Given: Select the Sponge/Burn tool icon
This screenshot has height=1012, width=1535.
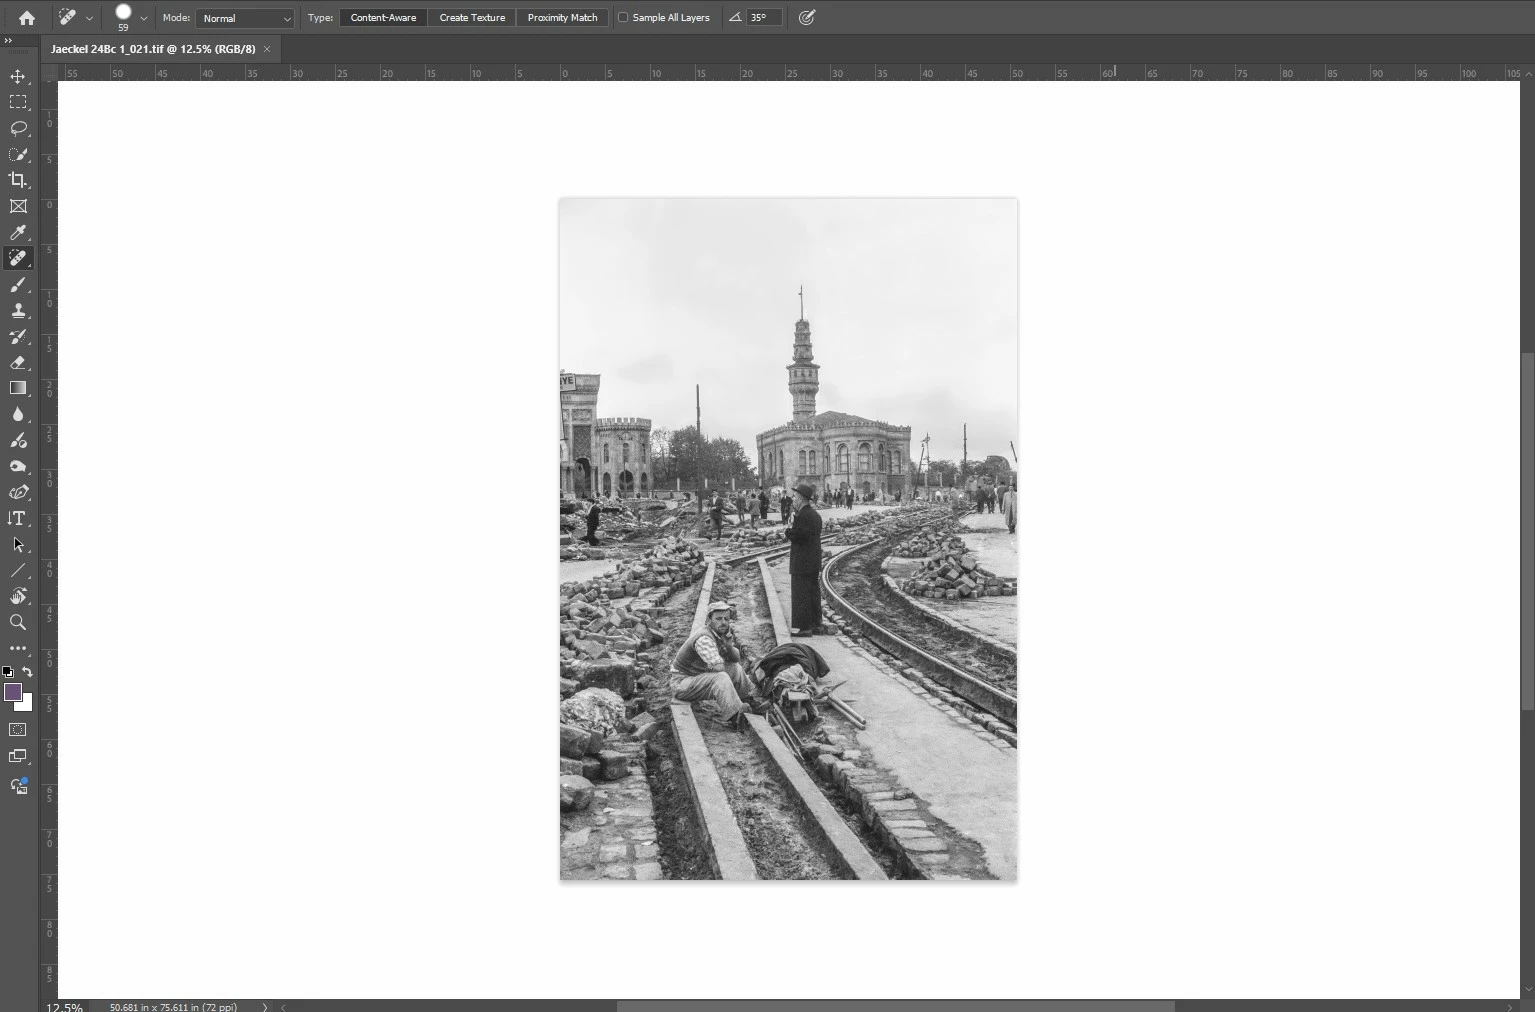Looking at the screenshot, I should pyautogui.click(x=18, y=466).
